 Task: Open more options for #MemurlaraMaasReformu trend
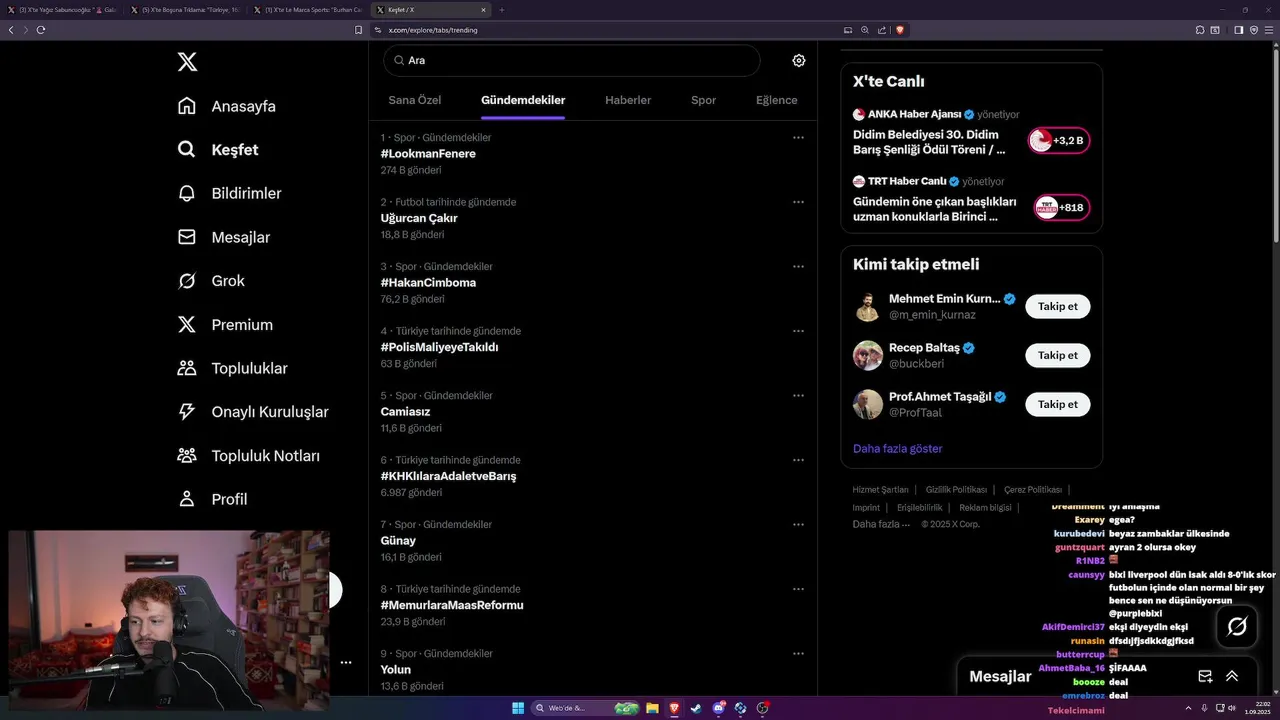coord(798,589)
